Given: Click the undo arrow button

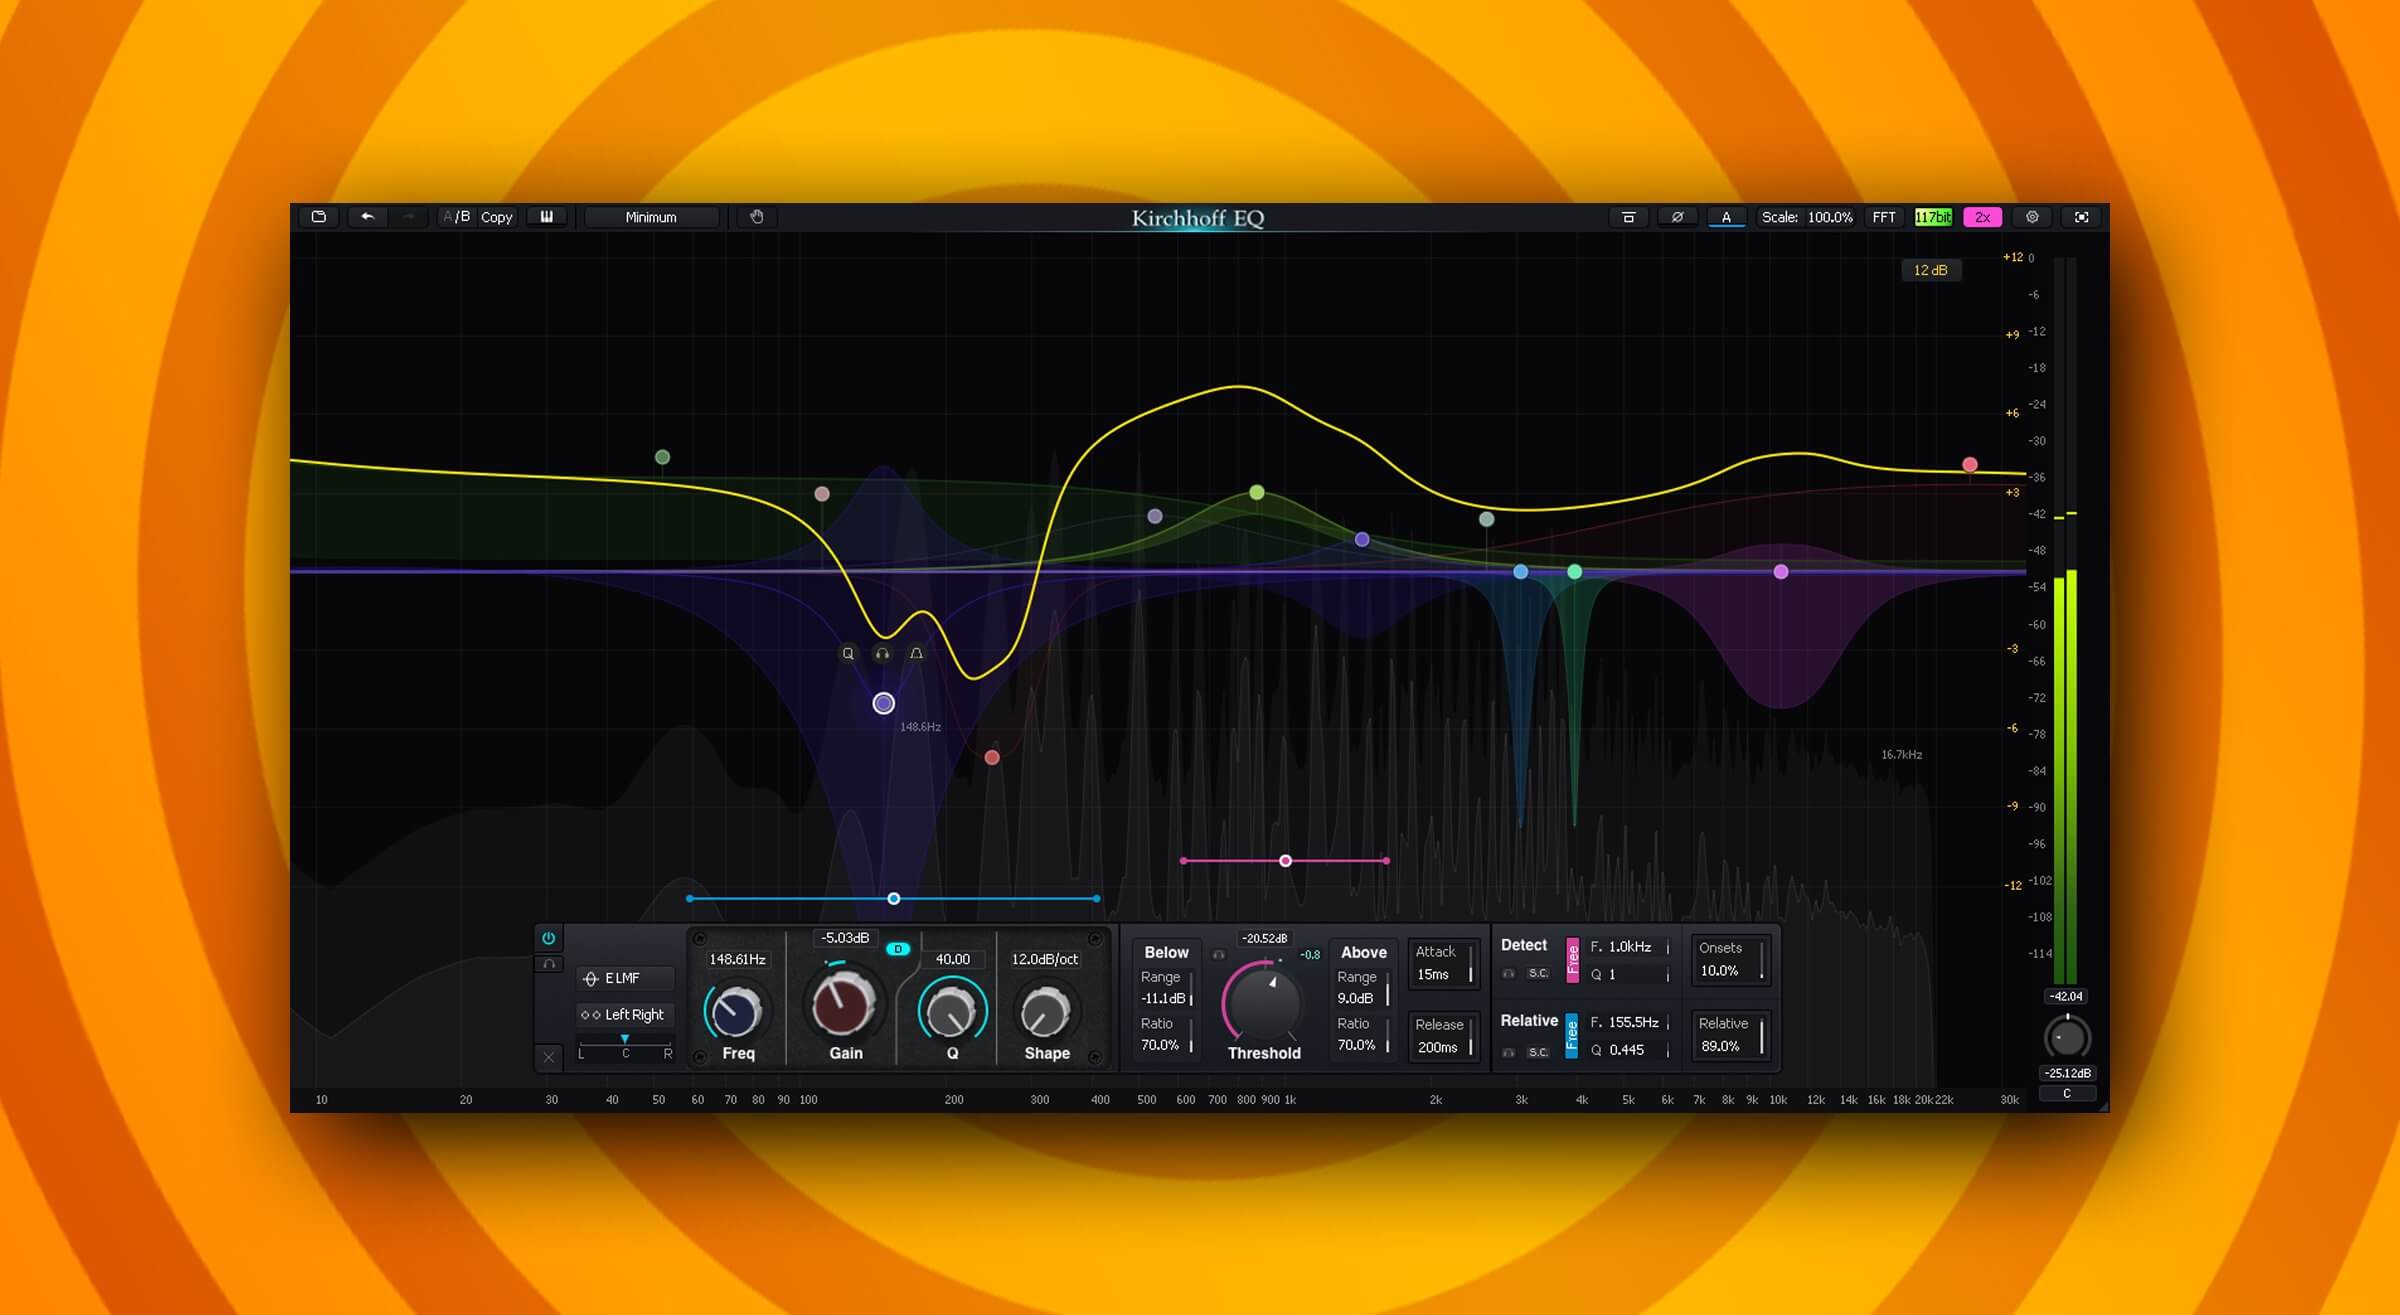Looking at the screenshot, I should point(367,217).
